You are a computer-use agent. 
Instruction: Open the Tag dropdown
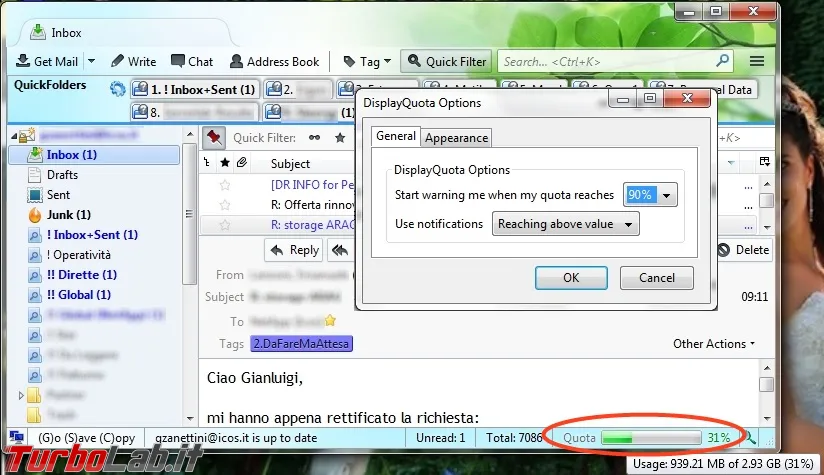[x=367, y=61]
